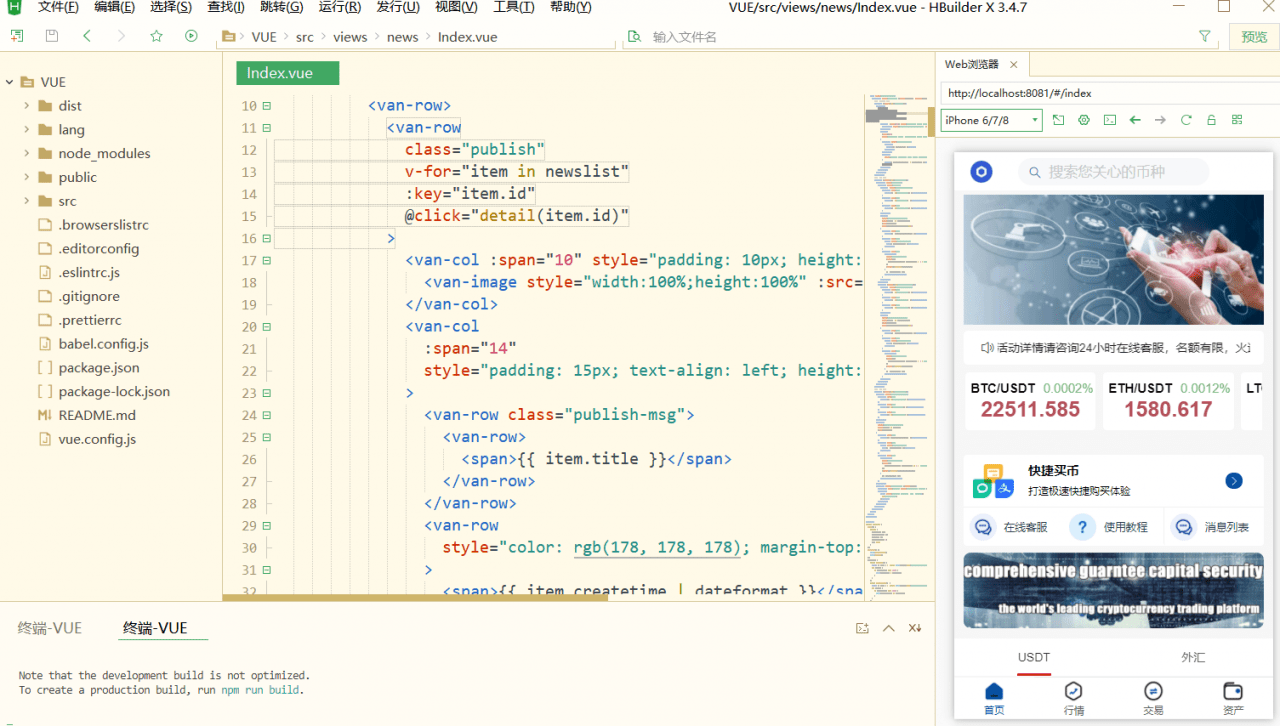Click the browser URL address field
The image size is (1280, 726).
1100,93
